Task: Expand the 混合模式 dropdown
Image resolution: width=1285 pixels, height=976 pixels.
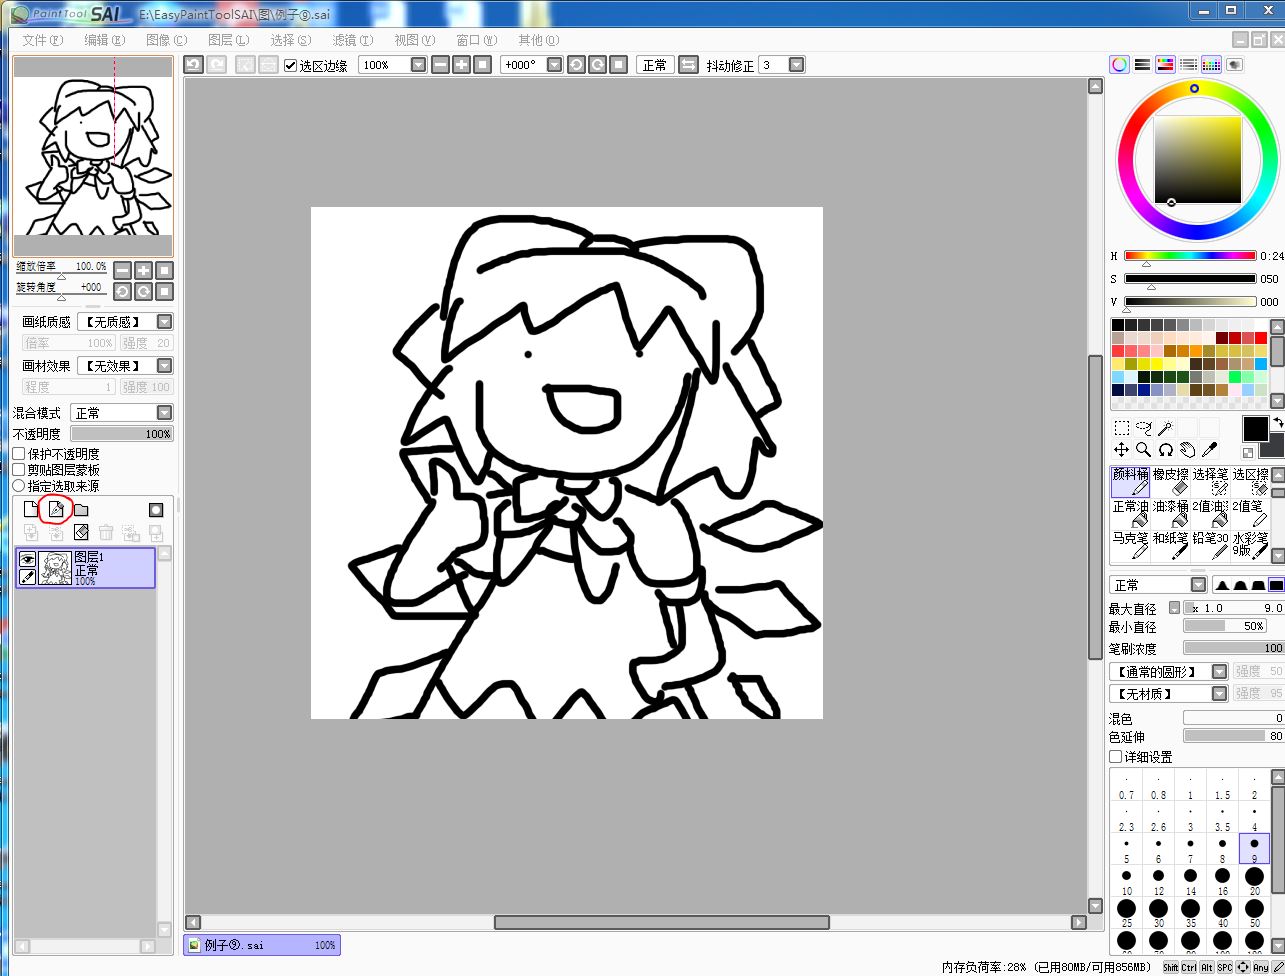Action: point(164,413)
